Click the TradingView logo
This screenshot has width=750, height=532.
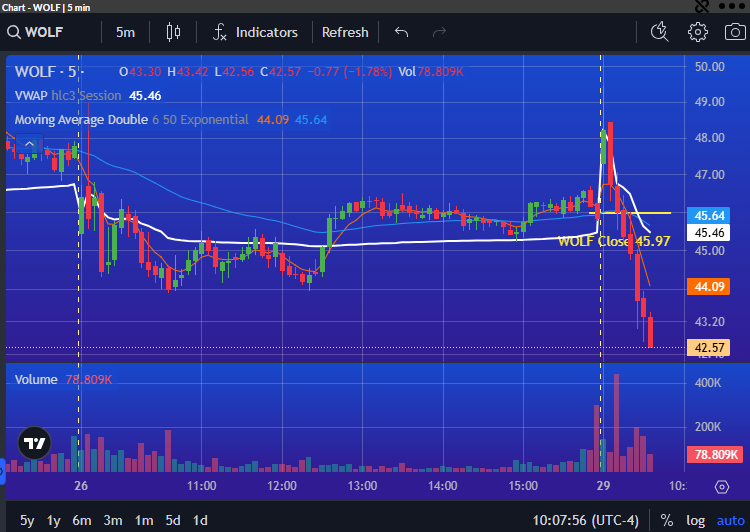tap(34, 443)
